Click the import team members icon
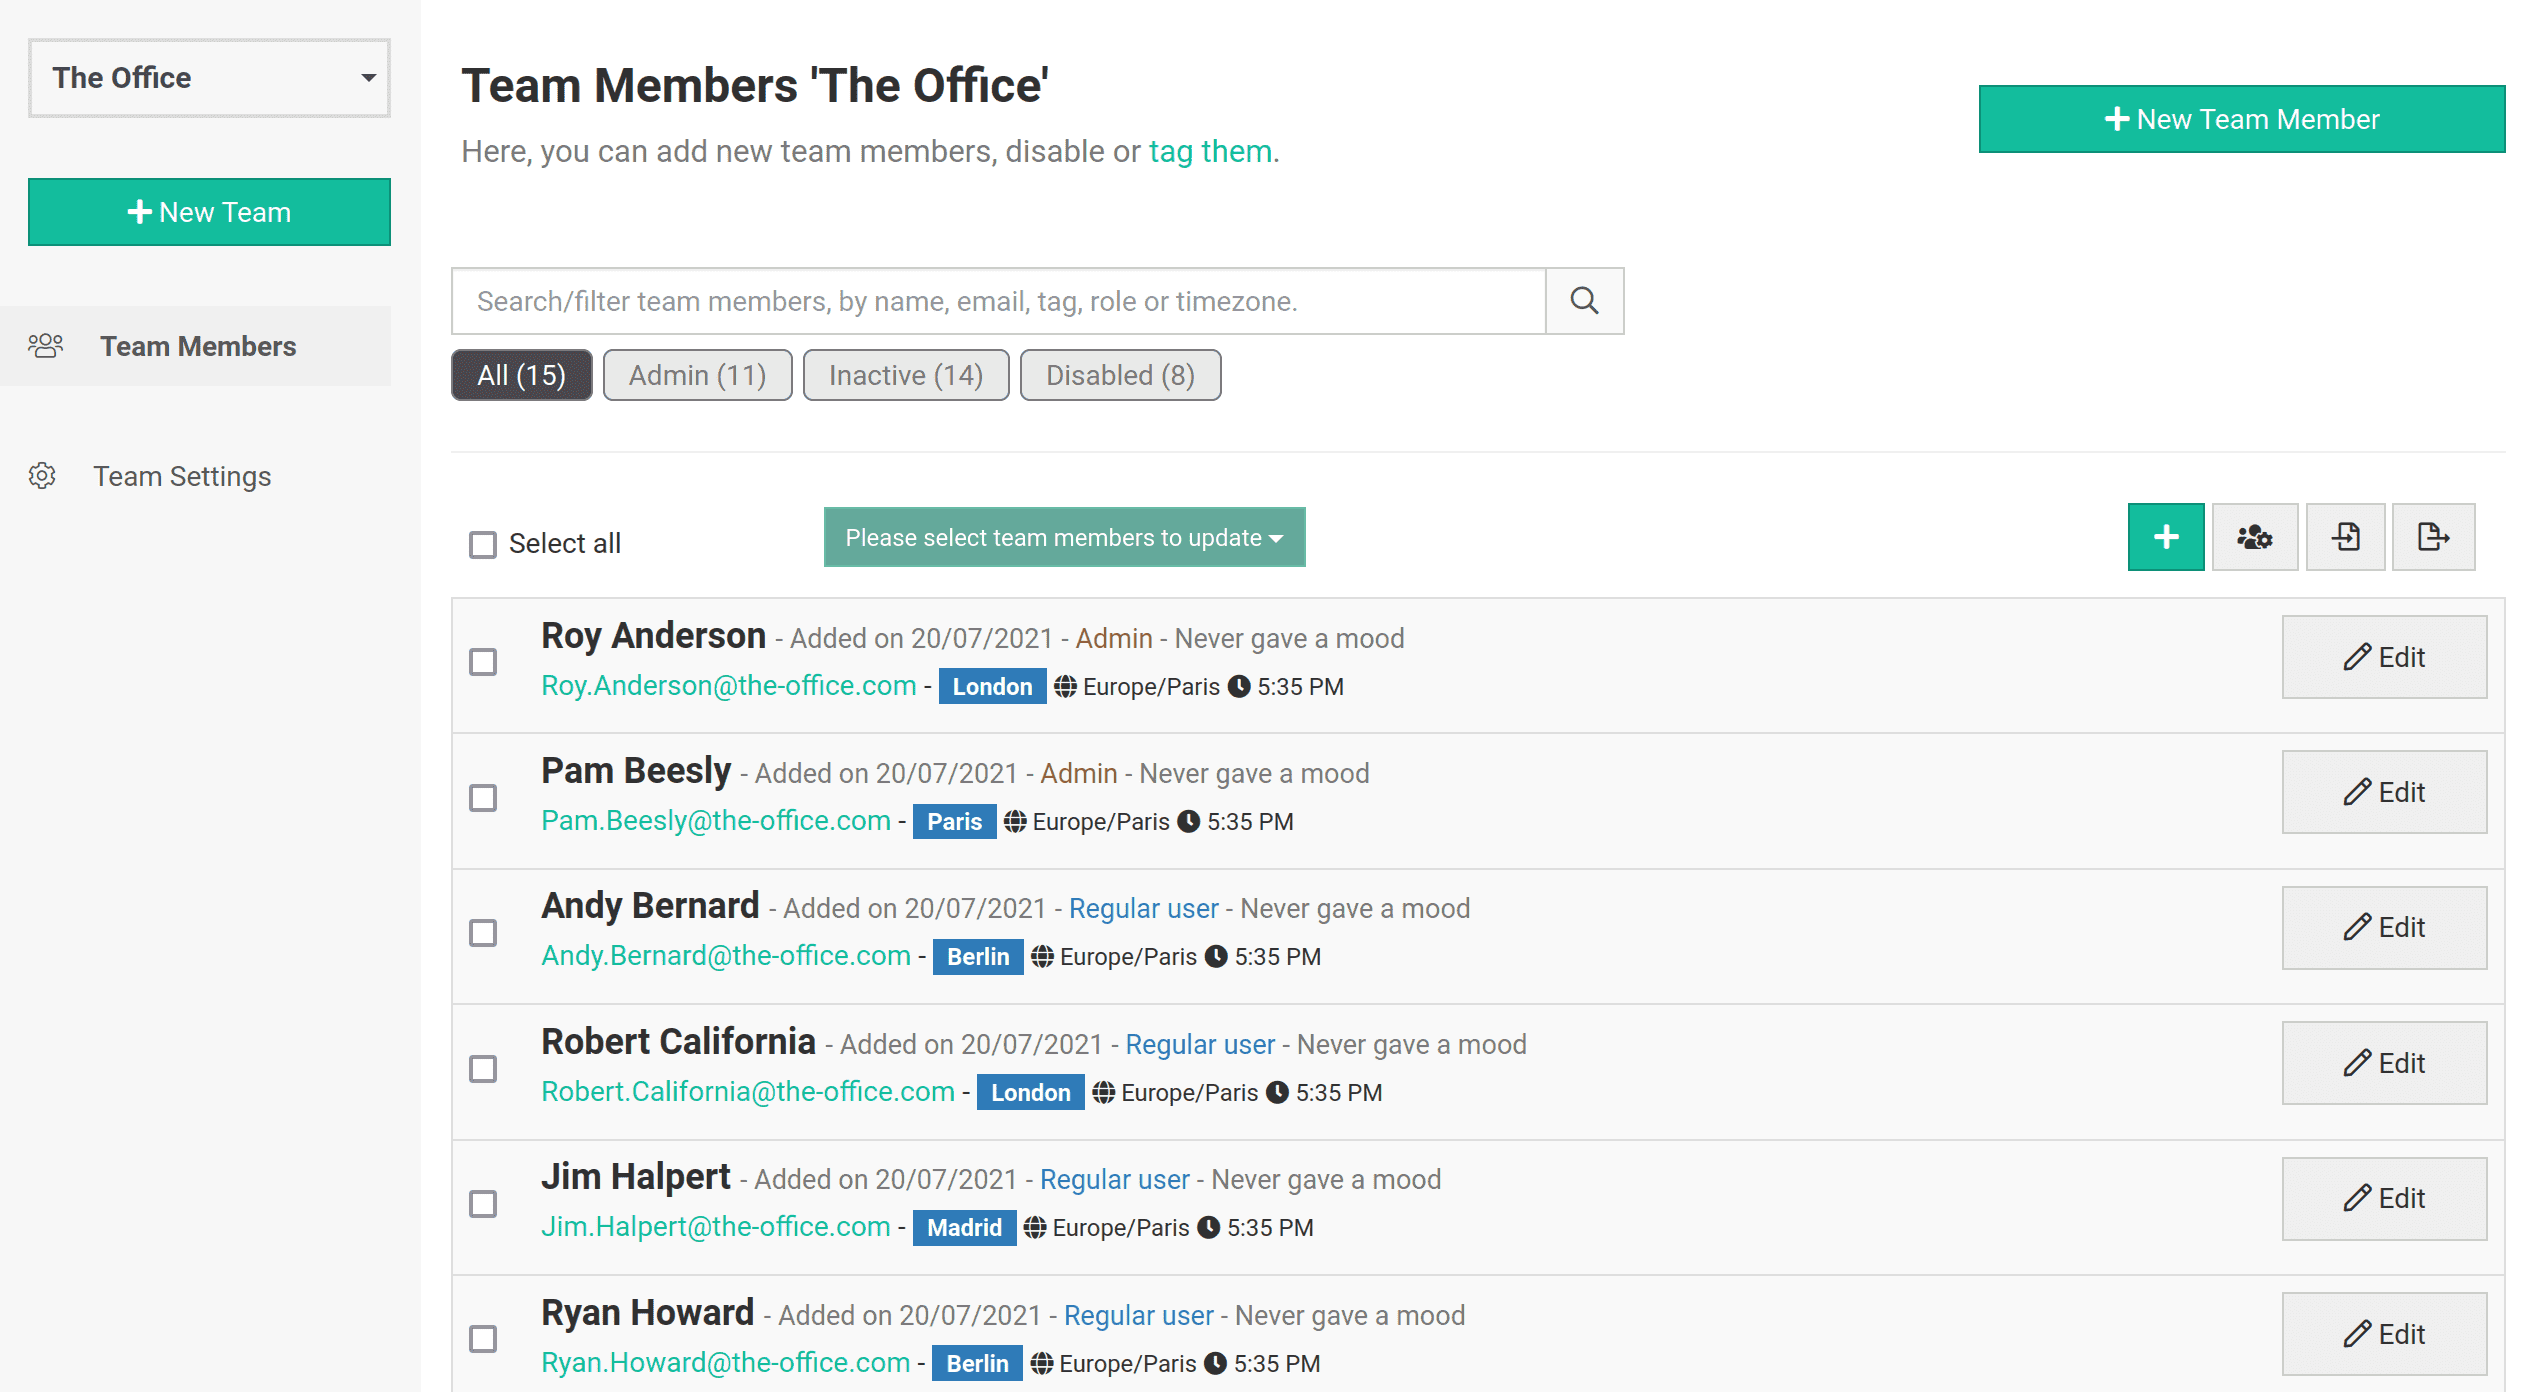Screen dimensions: 2539x1392 coord(2345,537)
